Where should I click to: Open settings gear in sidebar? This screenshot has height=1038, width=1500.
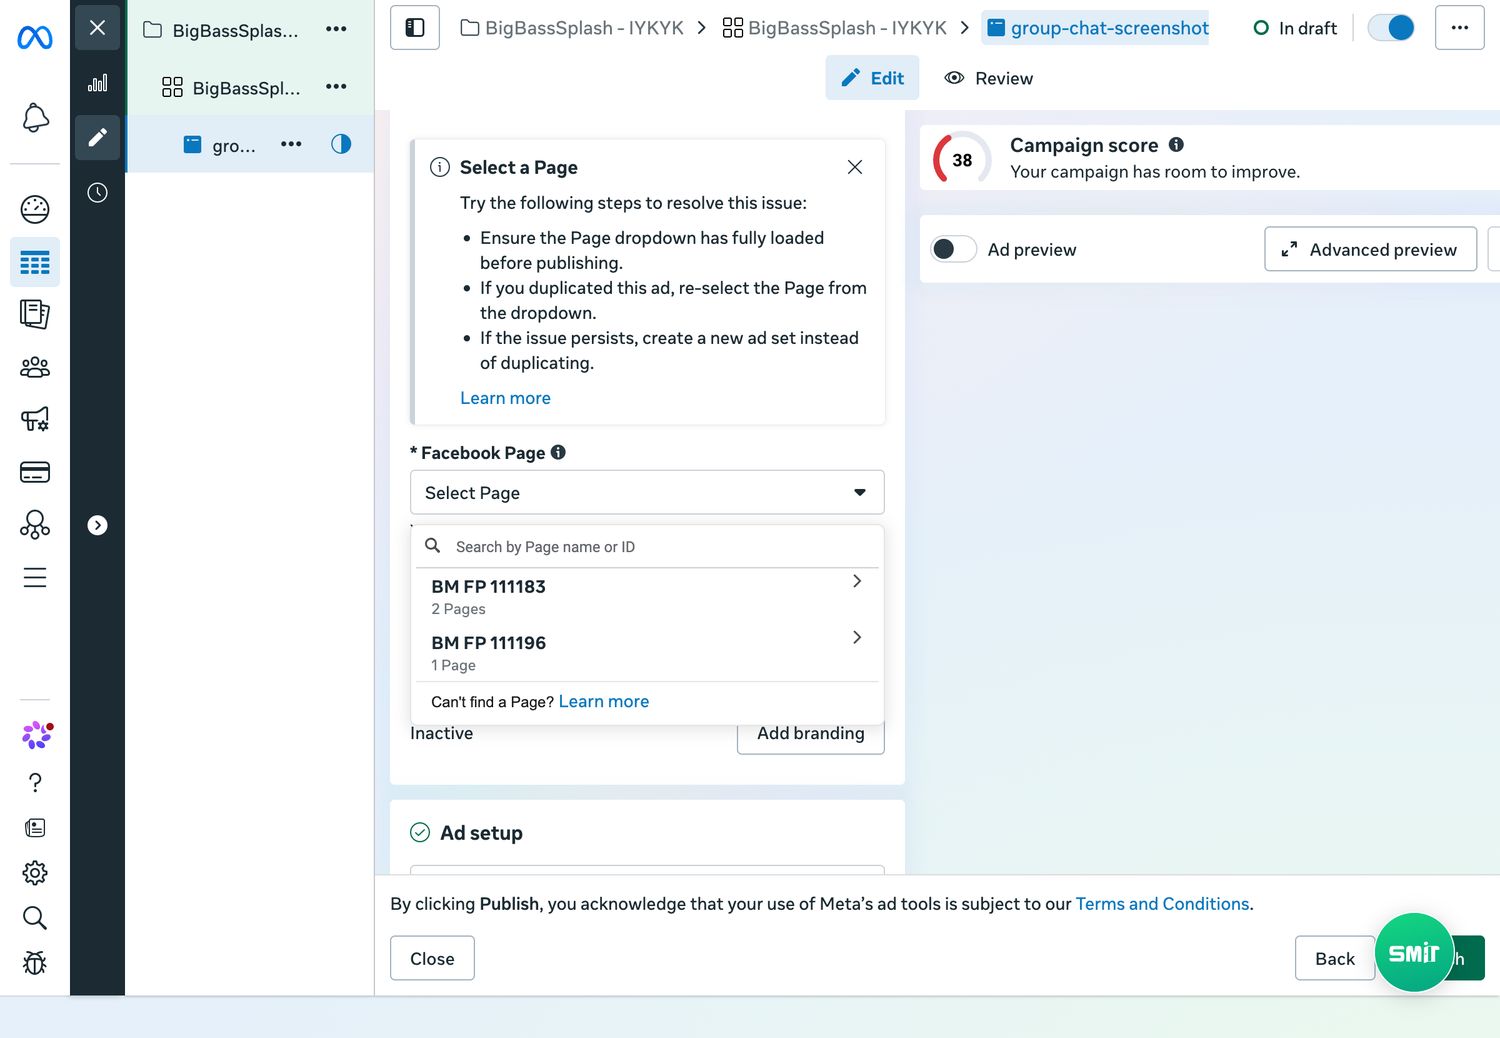(x=35, y=873)
